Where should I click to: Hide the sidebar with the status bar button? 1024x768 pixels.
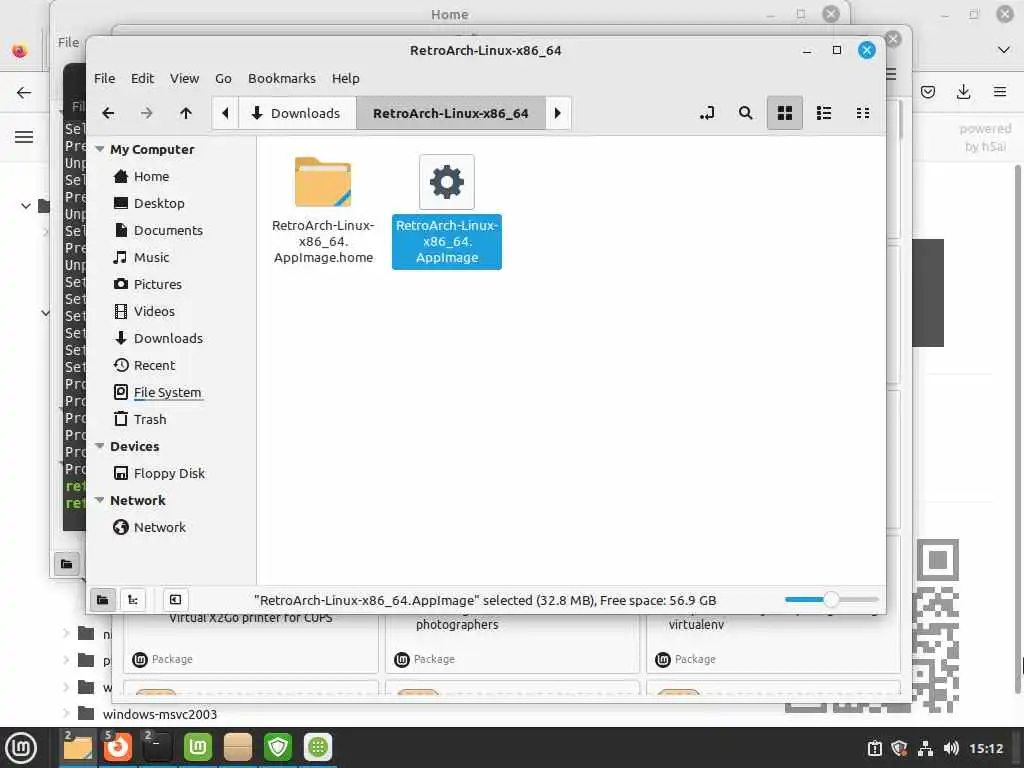(175, 600)
